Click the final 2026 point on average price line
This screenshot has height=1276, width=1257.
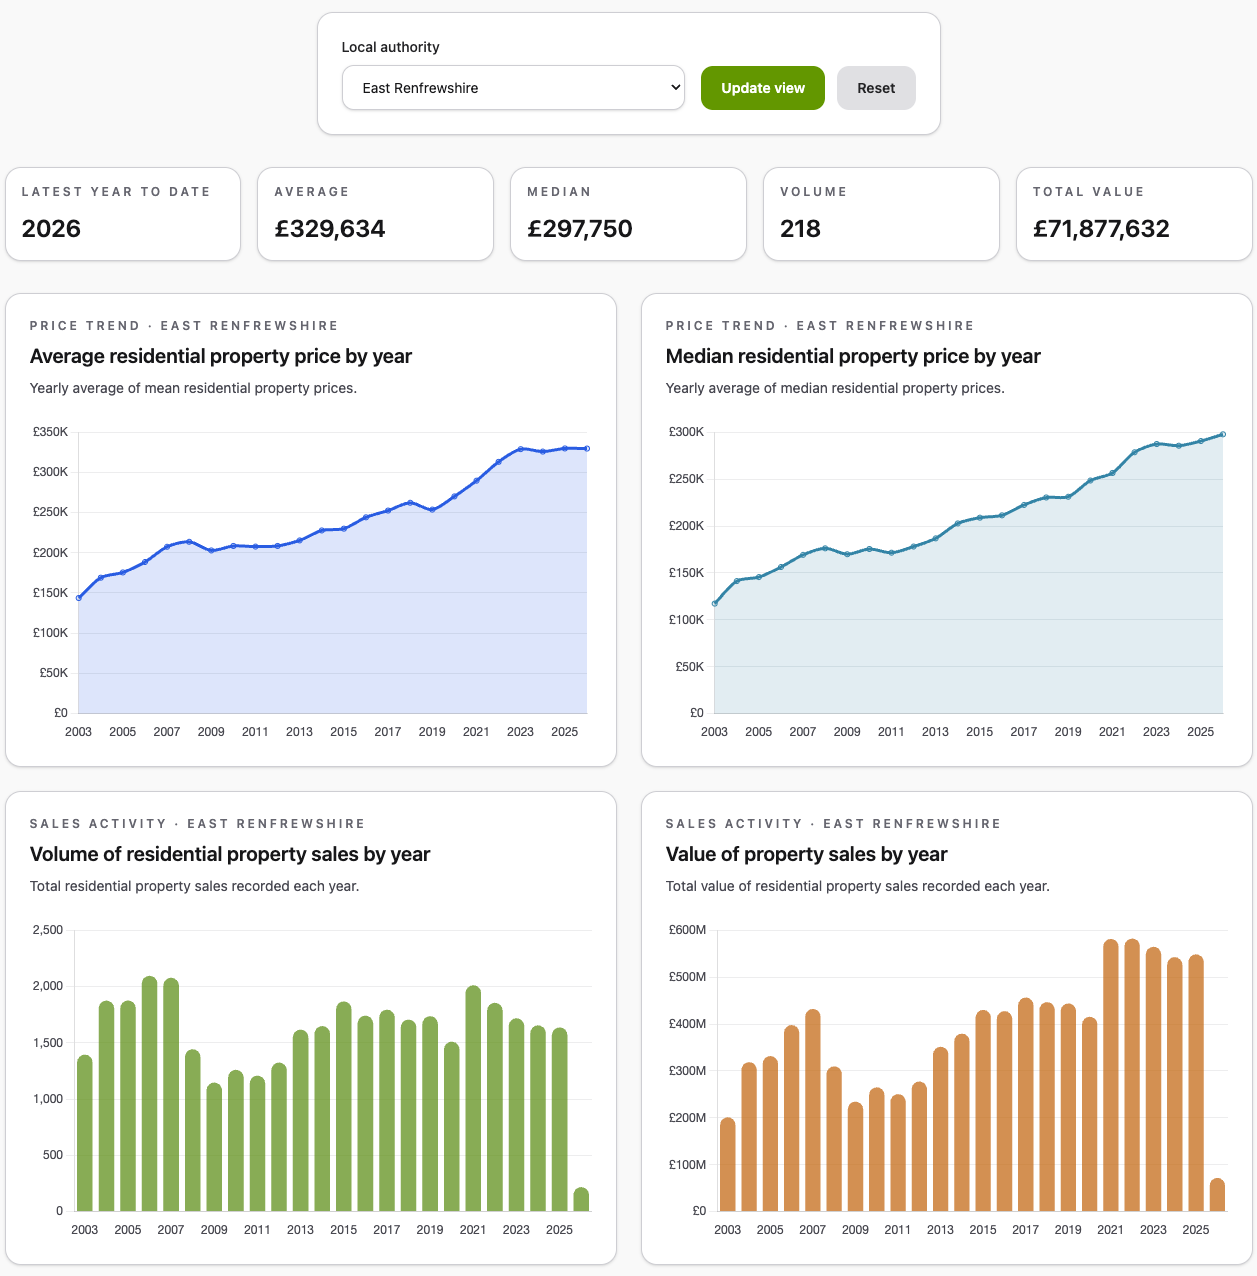pos(587,449)
